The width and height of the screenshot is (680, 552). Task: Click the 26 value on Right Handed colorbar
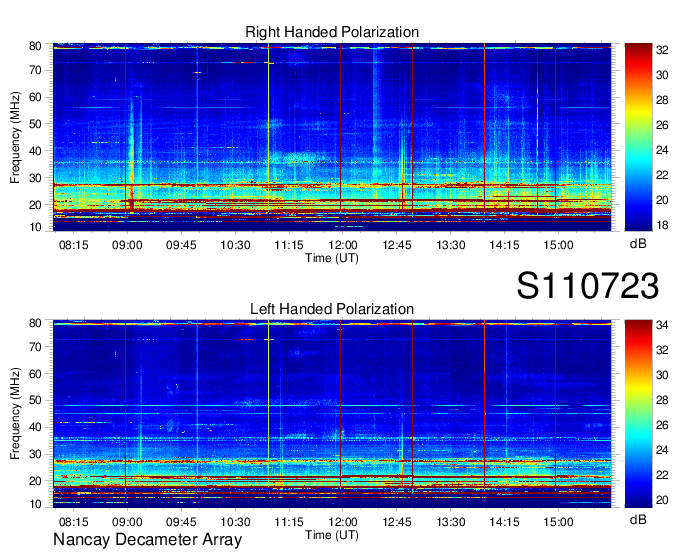point(662,125)
